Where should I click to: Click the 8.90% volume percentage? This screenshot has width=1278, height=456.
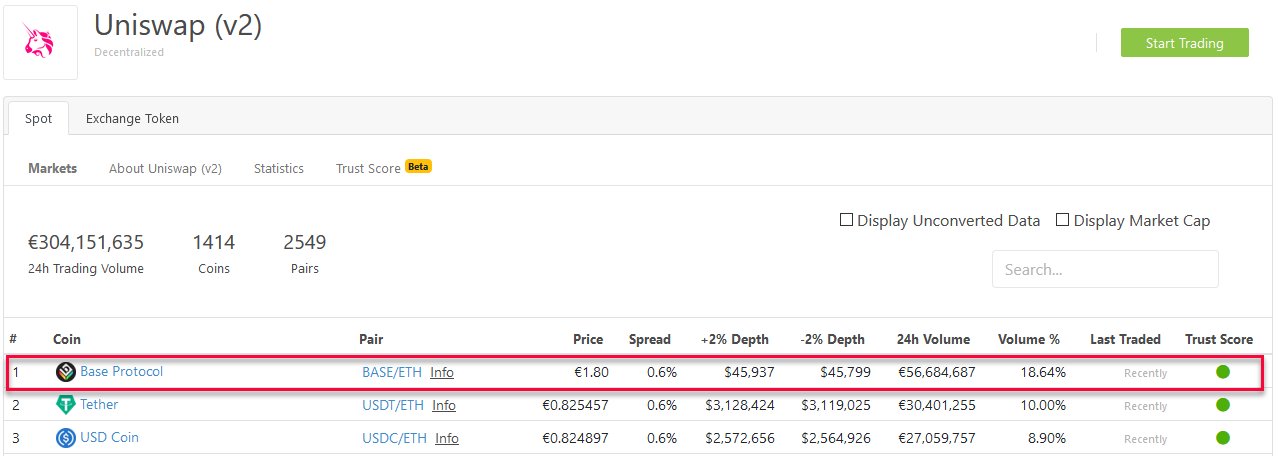[1047, 438]
